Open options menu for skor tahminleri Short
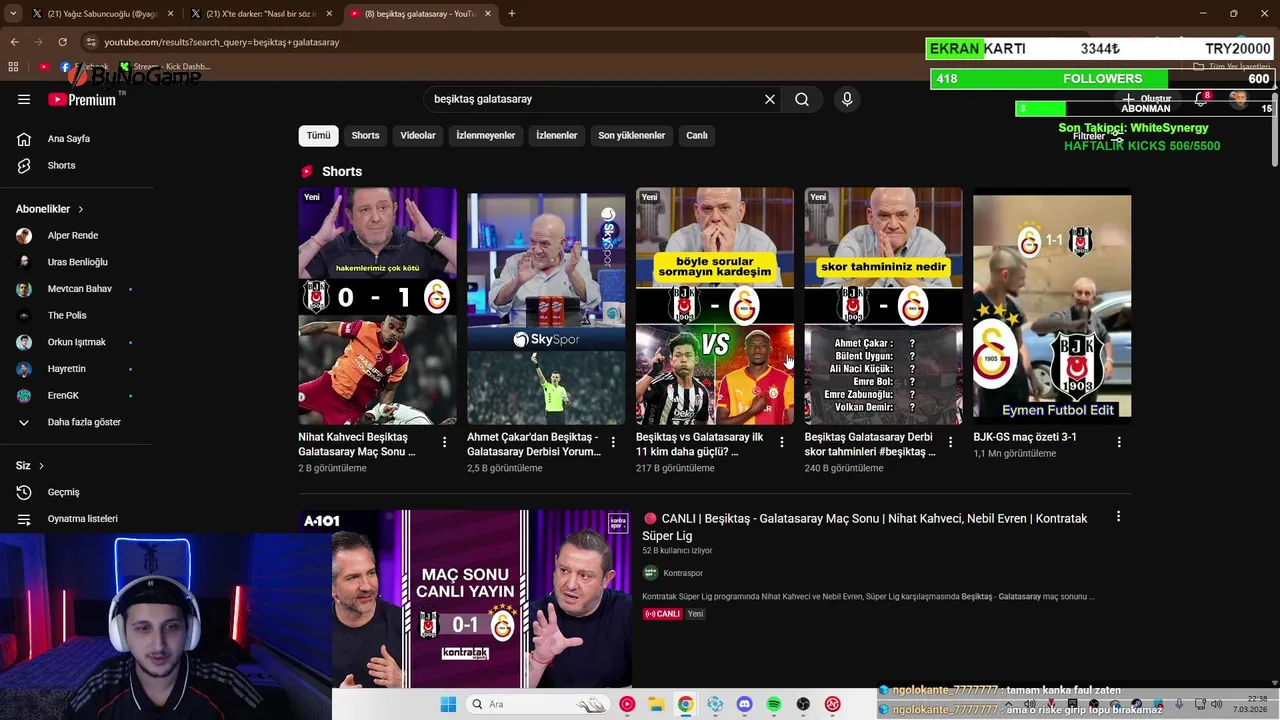The image size is (1280, 720). click(x=950, y=442)
